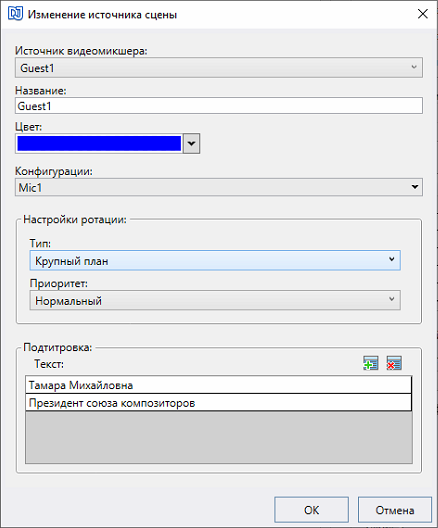This screenshot has height=528, width=438.
Task: Open the Приоритет dropdown showing Нормальный
Action: coord(215,300)
